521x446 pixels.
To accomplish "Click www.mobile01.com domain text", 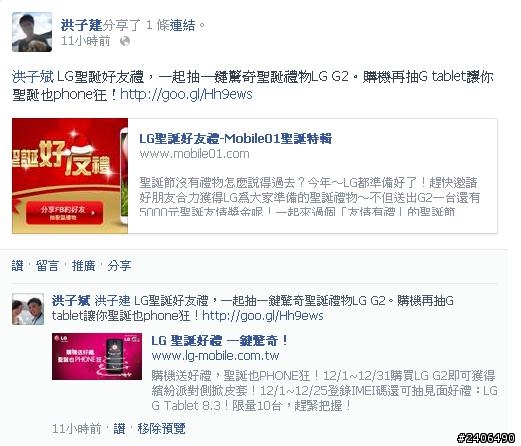I will coord(194,154).
